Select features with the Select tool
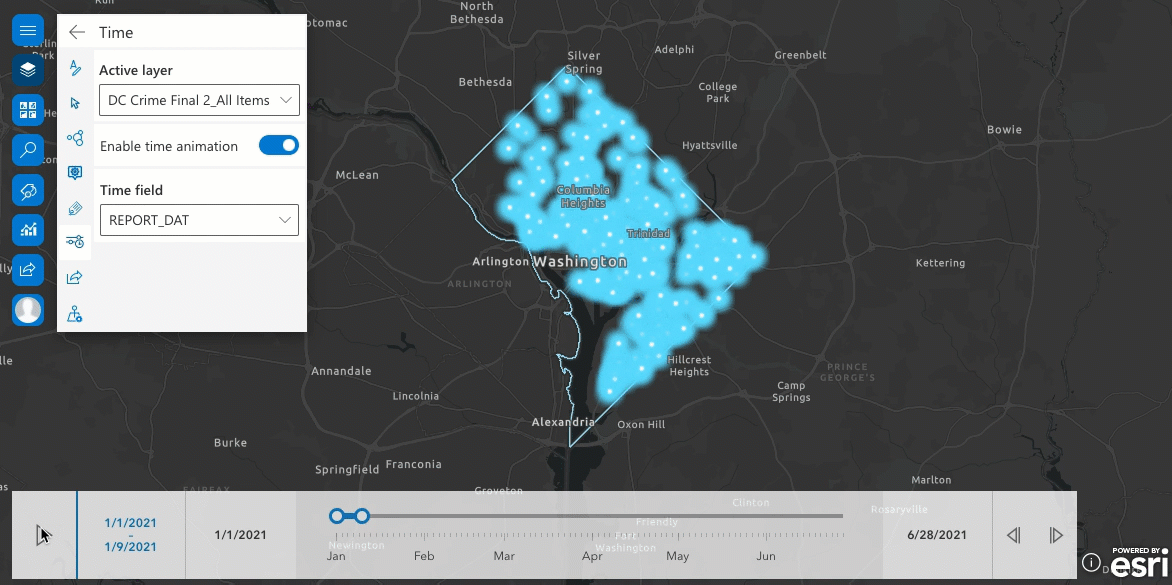This screenshot has width=1172, height=585. pyautogui.click(x=74, y=103)
